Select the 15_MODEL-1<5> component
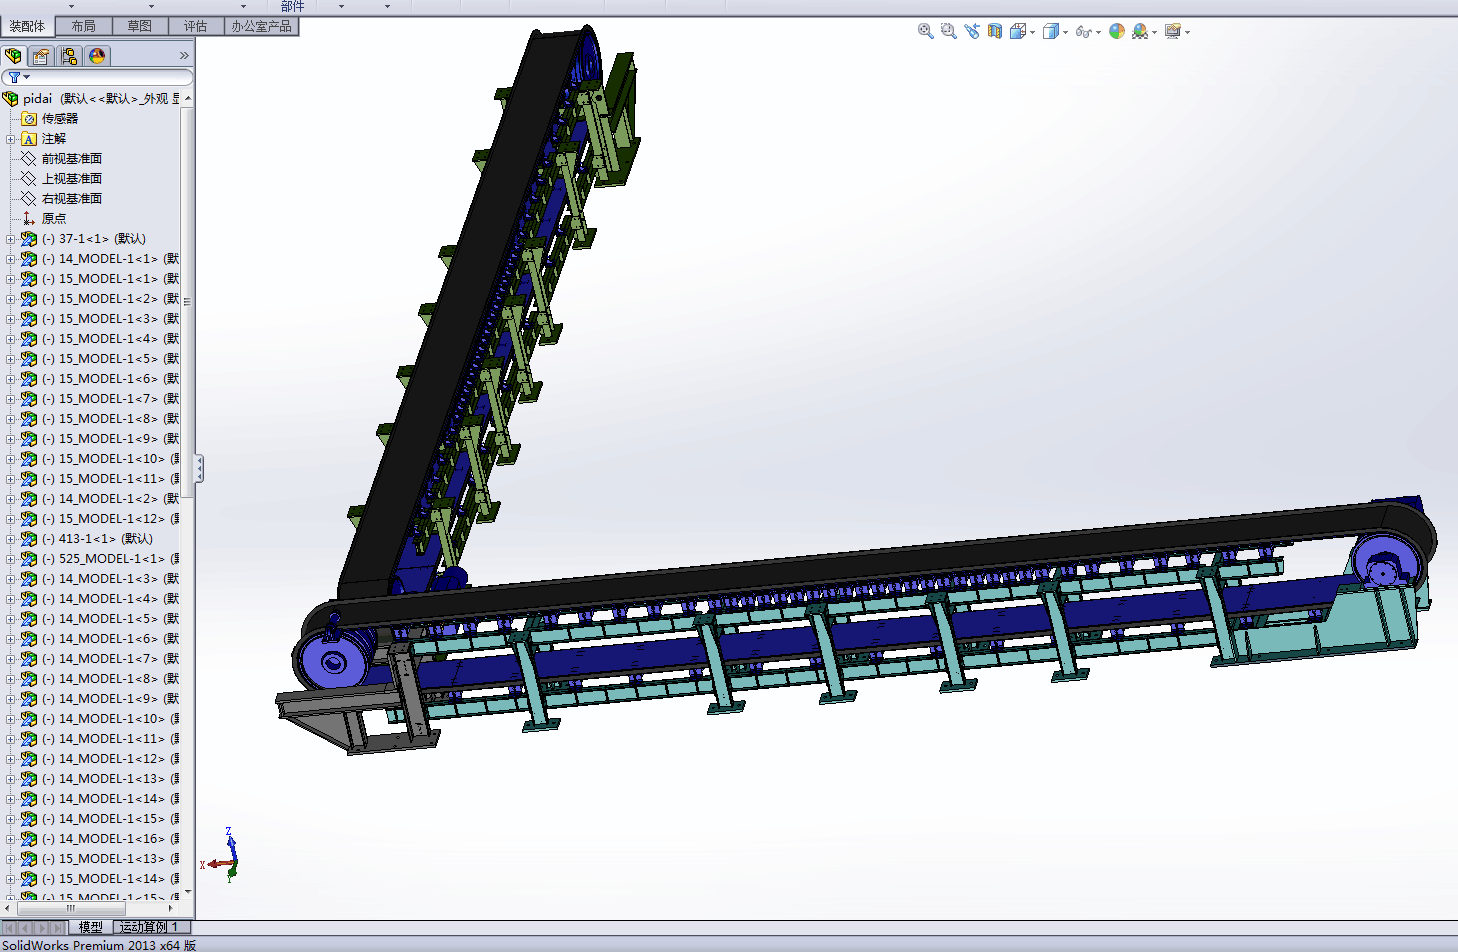The width and height of the screenshot is (1458, 952). coord(100,358)
